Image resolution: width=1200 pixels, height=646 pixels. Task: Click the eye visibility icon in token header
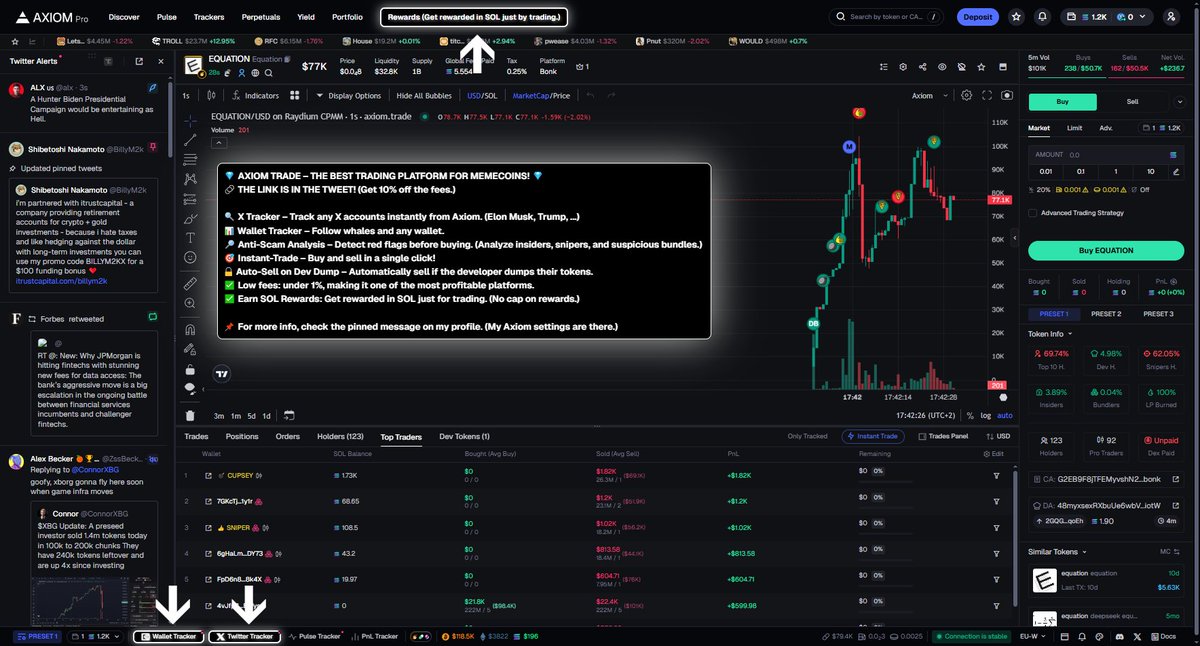tap(942, 67)
